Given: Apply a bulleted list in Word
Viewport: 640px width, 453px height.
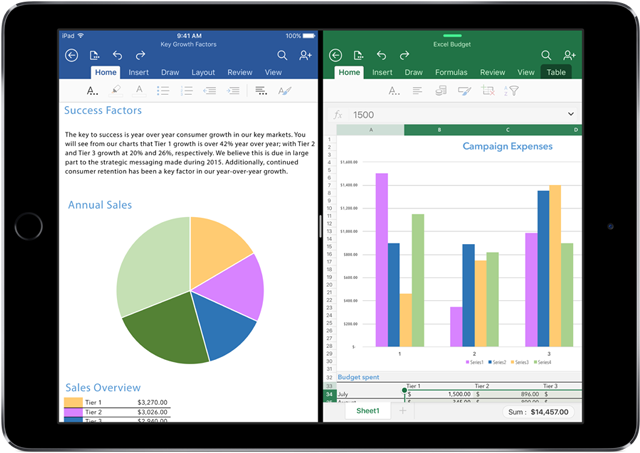Looking at the screenshot, I should [x=163, y=91].
